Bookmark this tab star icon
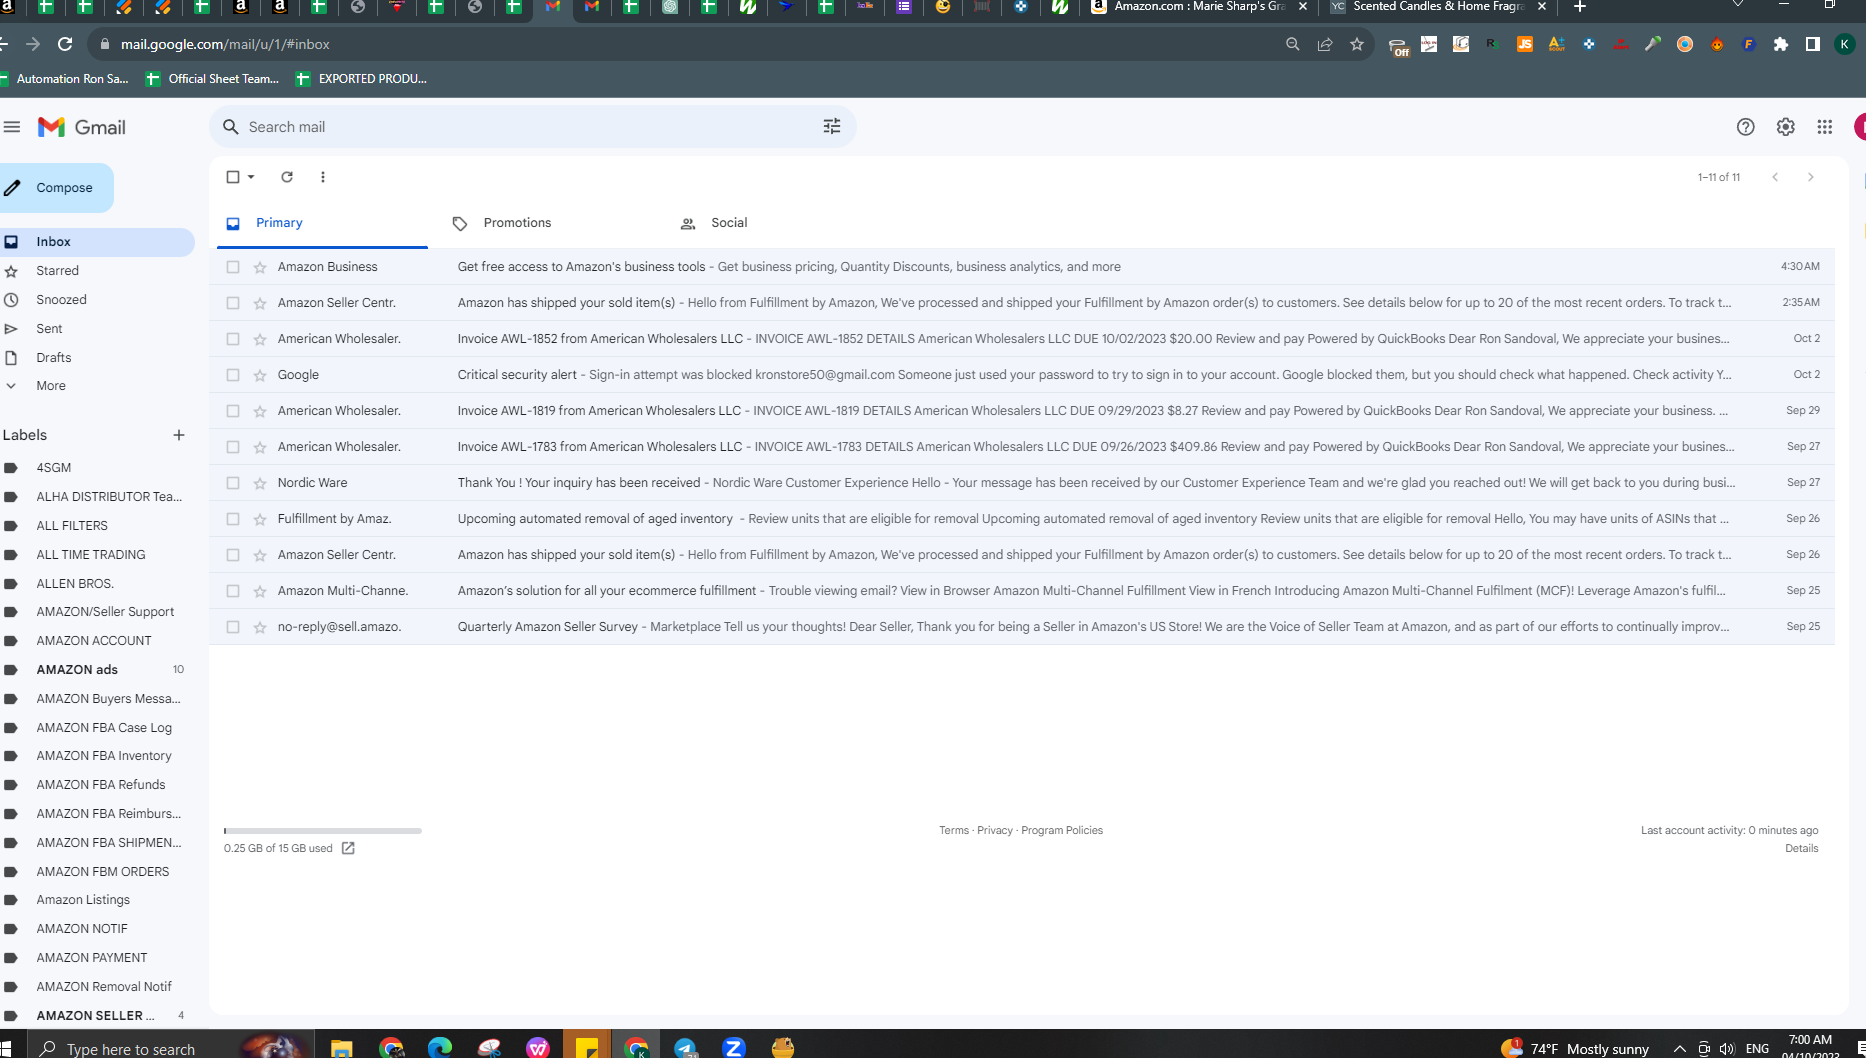The height and width of the screenshot is (1058, 1866). coord(1357,44)
